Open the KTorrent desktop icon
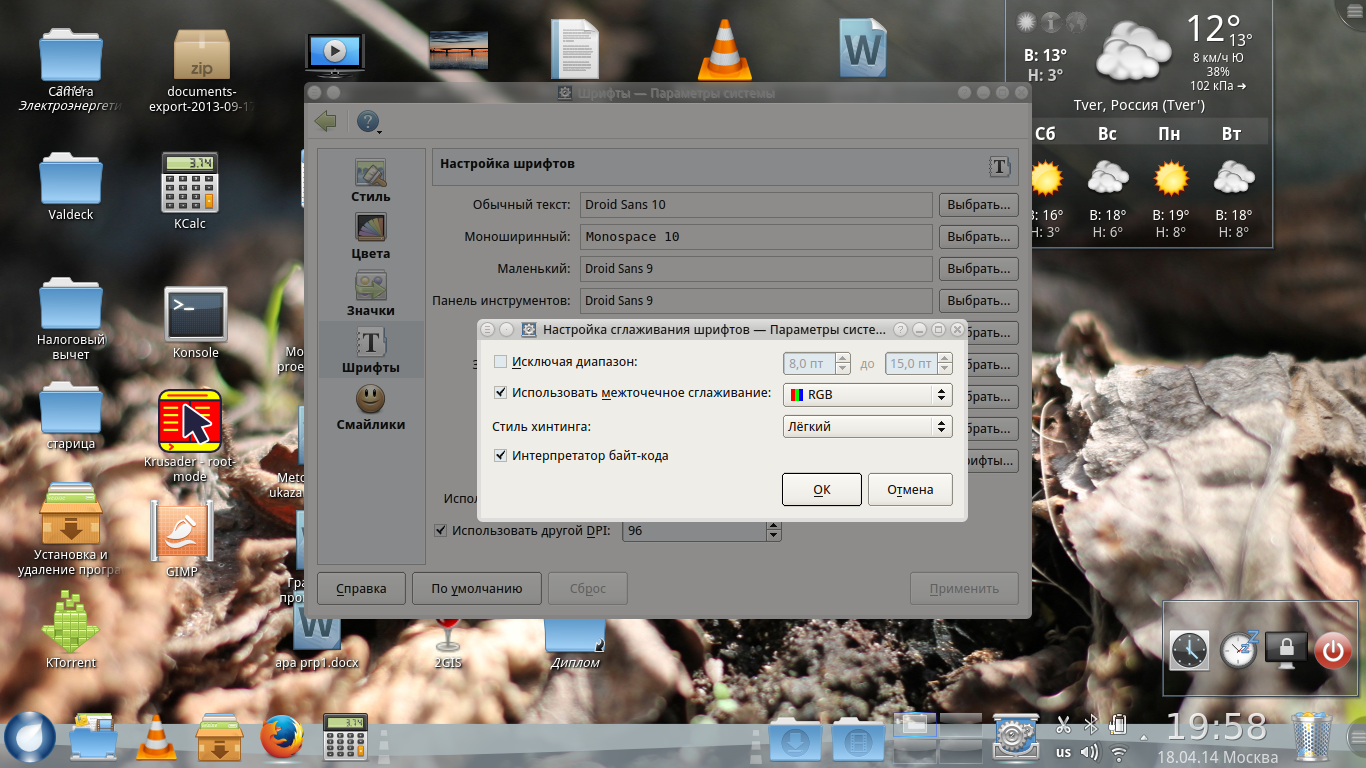 pos(71,629)
